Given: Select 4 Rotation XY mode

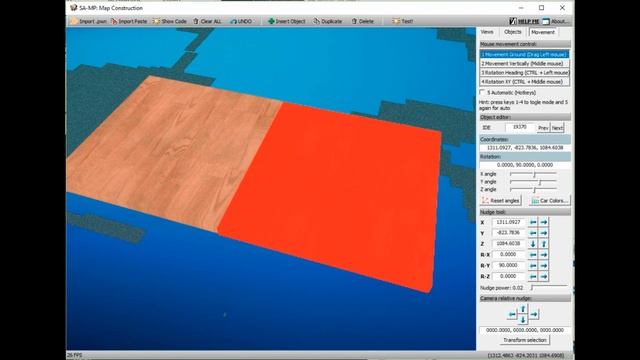Looking at the screenshot, I should coord(524,81).
